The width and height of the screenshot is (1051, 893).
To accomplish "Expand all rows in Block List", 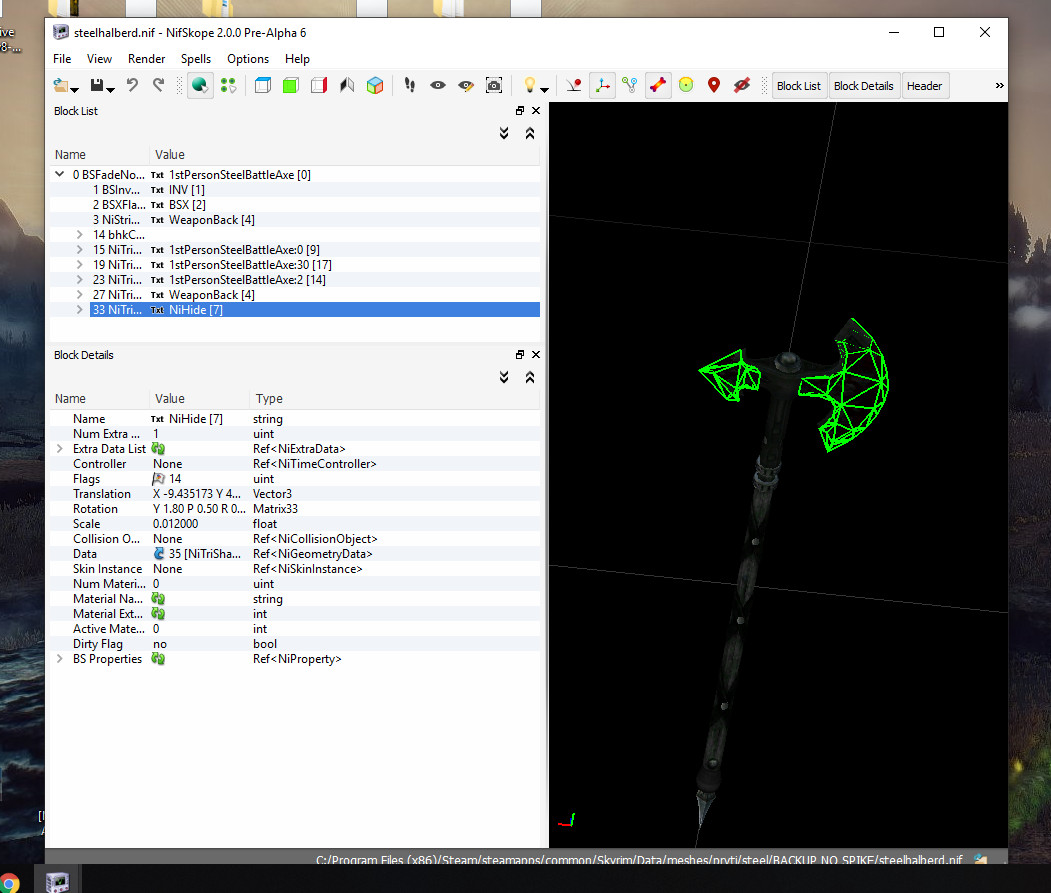I will point(504,133).
